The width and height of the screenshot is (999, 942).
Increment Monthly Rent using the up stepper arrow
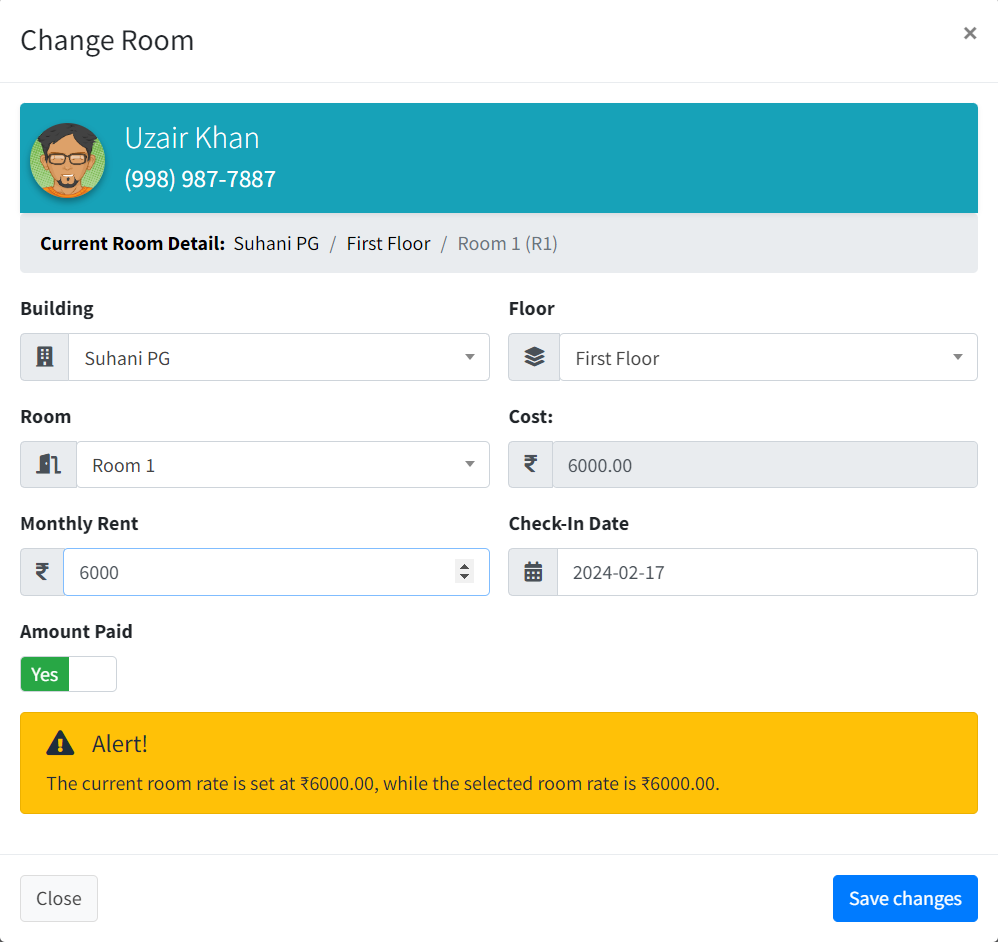click(464, 566)
